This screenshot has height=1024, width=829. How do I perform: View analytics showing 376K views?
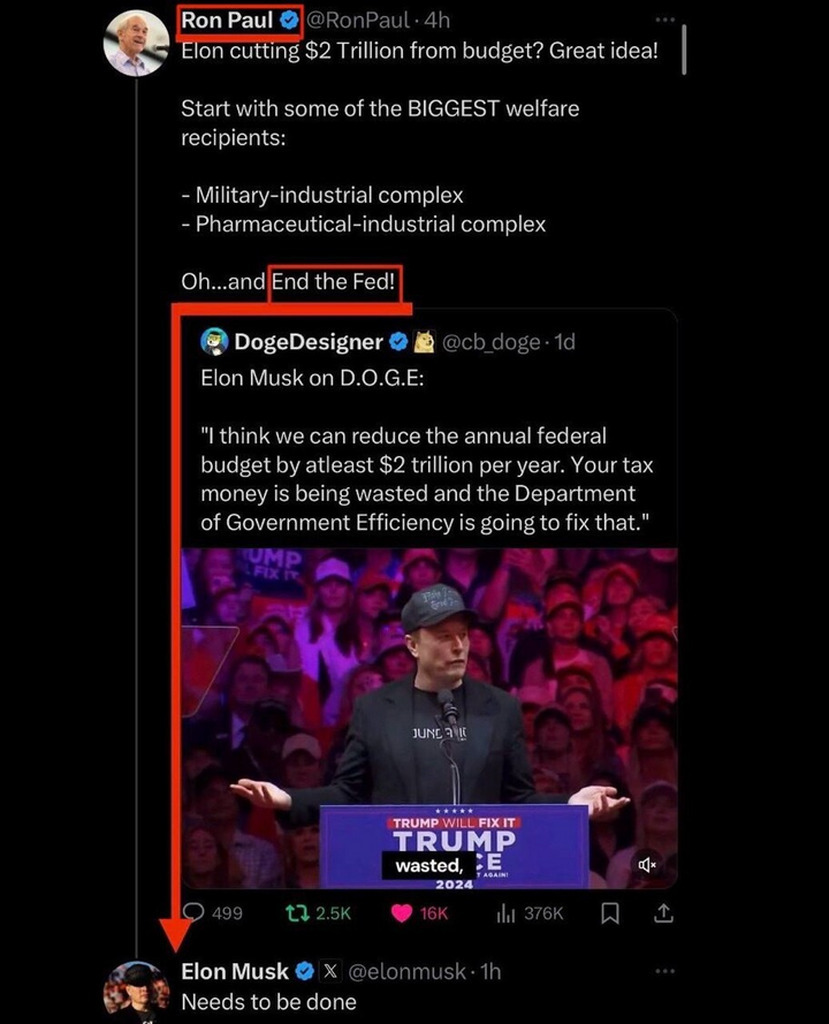click(506, 913)
